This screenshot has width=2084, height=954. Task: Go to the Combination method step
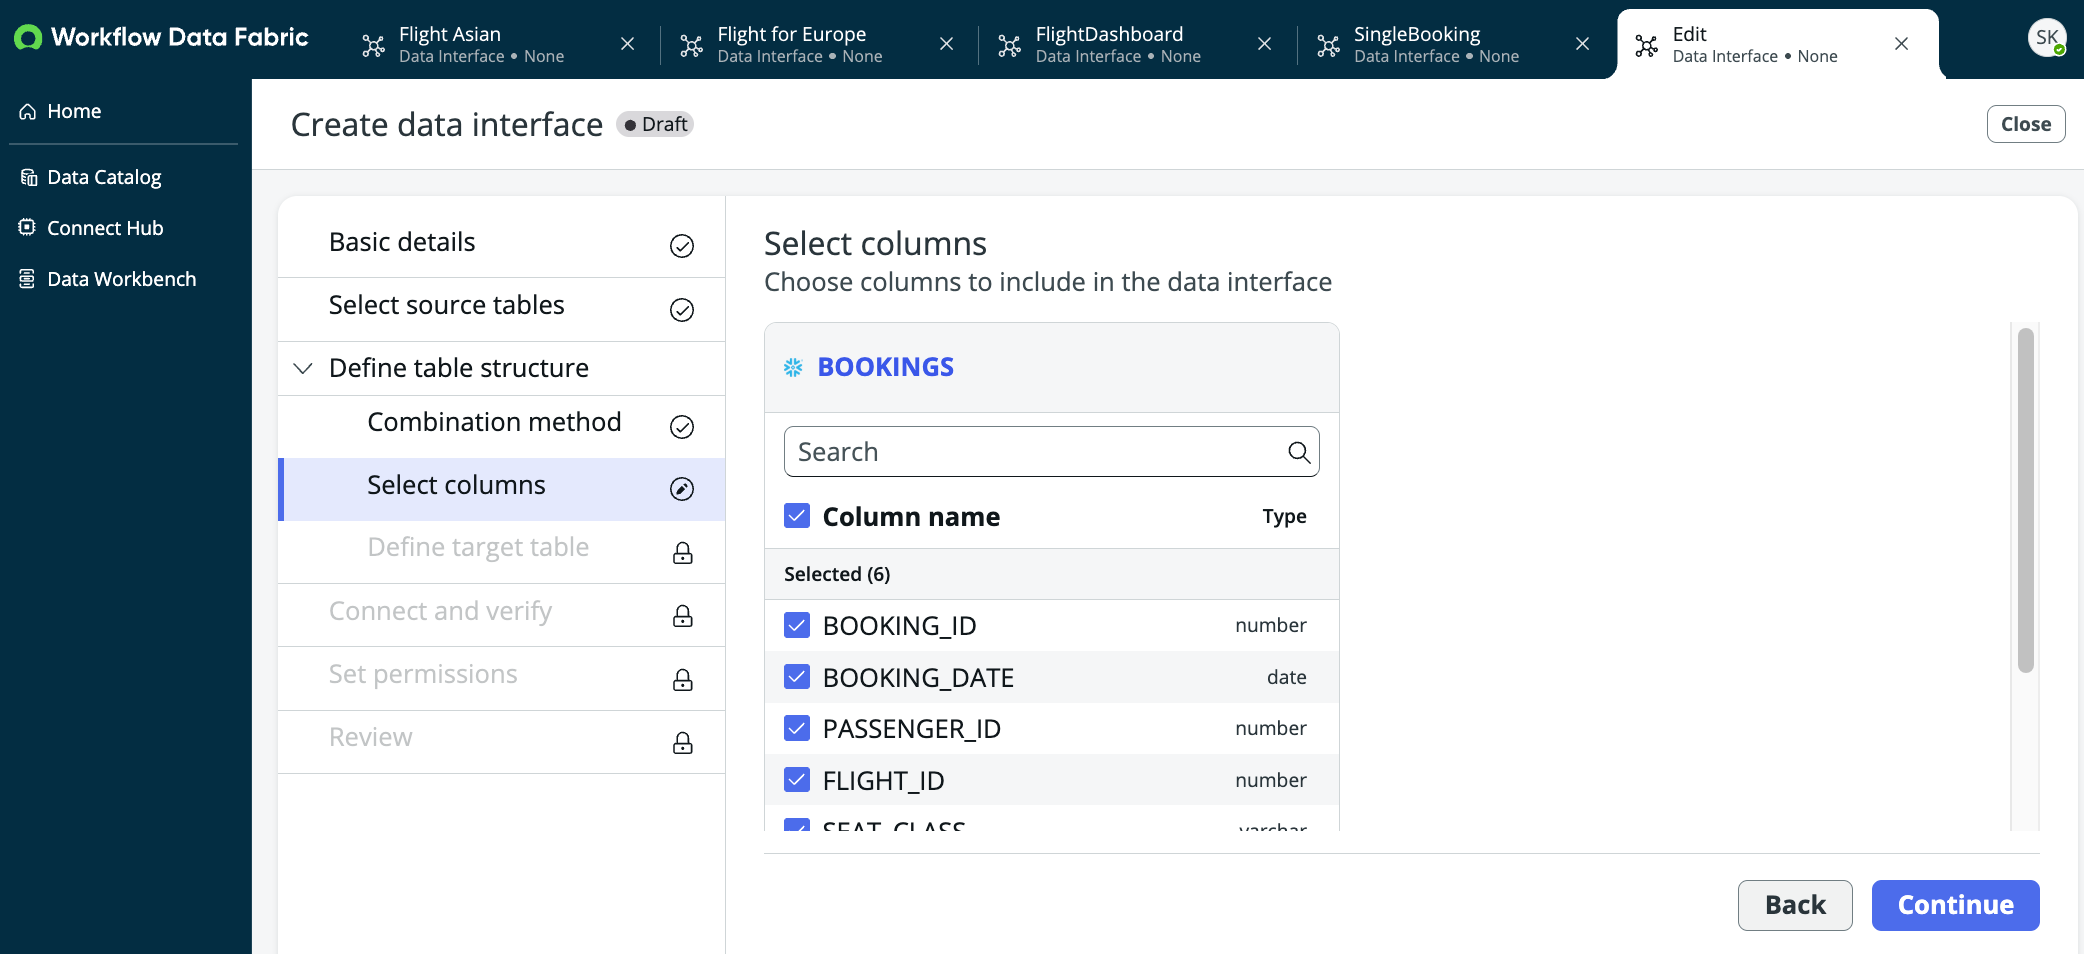(x=501, y=427)
